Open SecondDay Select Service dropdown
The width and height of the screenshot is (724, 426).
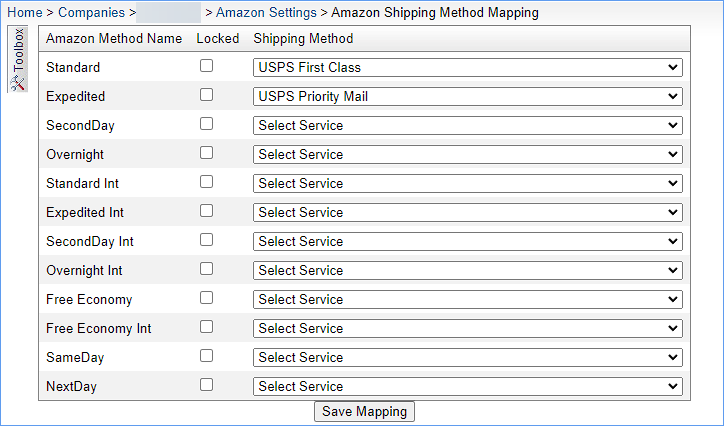[468, 126]
